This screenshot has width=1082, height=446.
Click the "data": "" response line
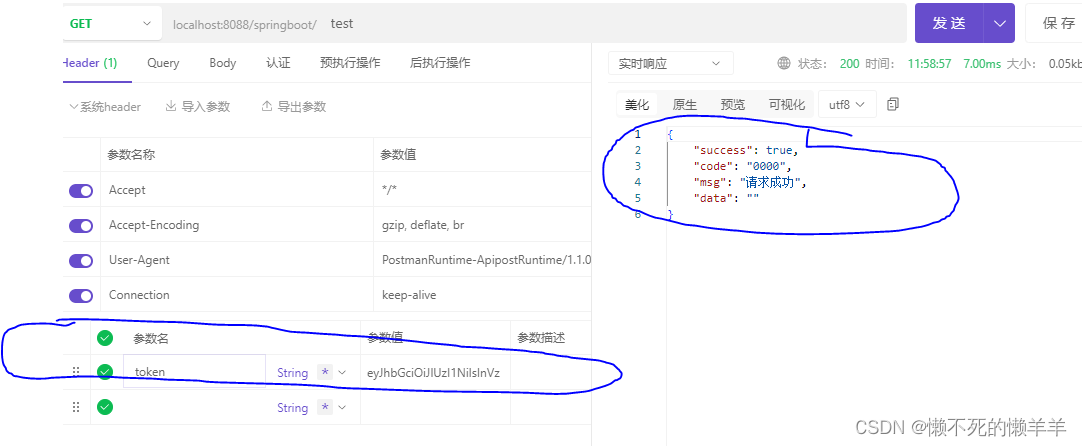pos(727,198)
